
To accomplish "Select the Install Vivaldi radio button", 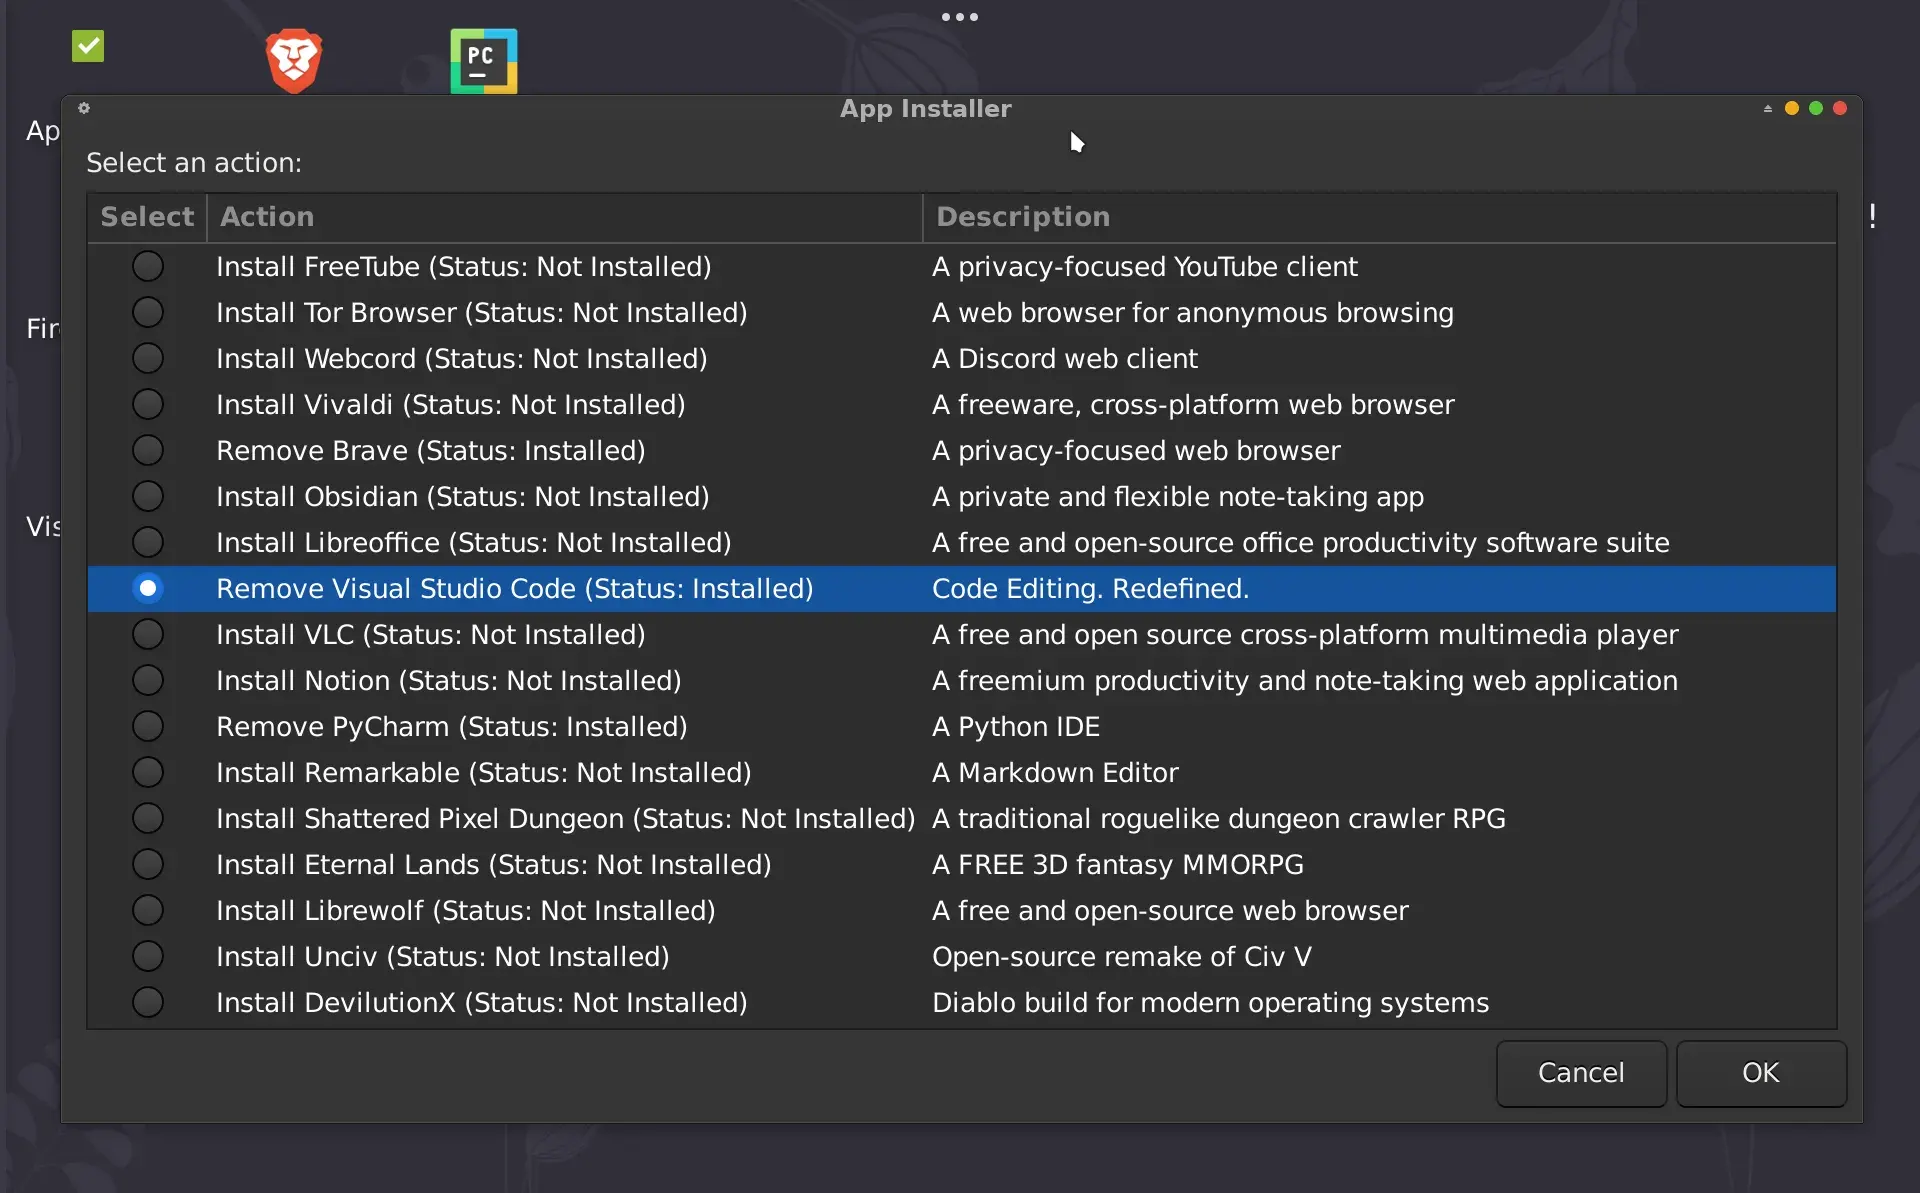I will pyautogui.click(x=148, y=404).
